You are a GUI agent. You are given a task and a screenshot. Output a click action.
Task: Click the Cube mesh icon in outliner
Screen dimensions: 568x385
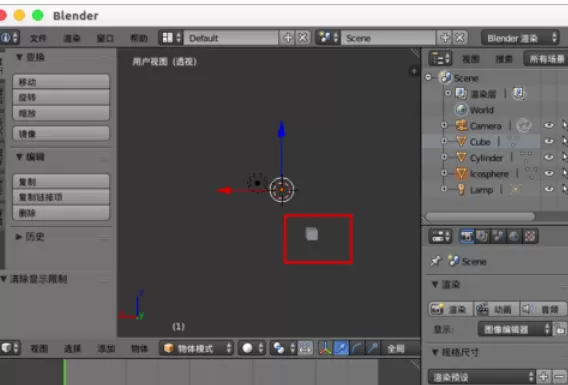[x=461, y=141]
